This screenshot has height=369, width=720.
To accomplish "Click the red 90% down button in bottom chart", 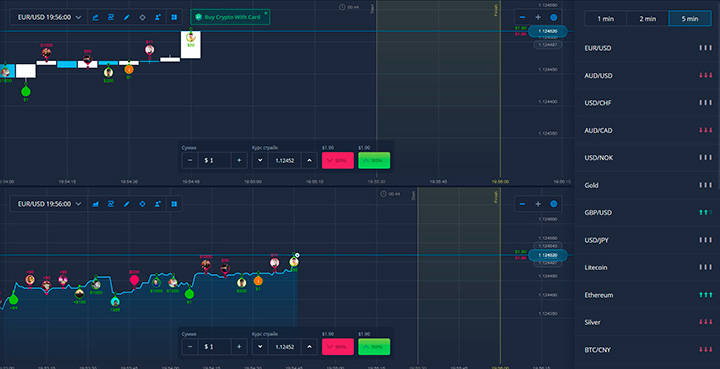I will pos(338,347).
